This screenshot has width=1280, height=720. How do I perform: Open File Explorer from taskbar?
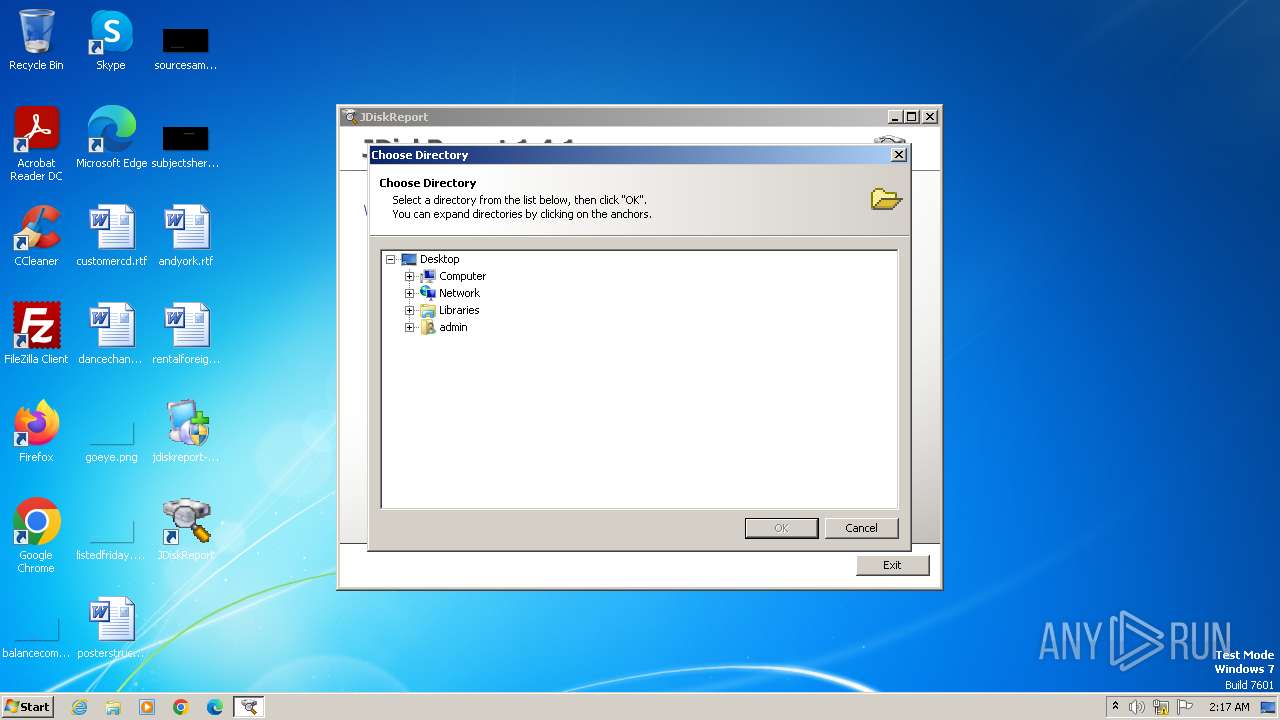113,707
